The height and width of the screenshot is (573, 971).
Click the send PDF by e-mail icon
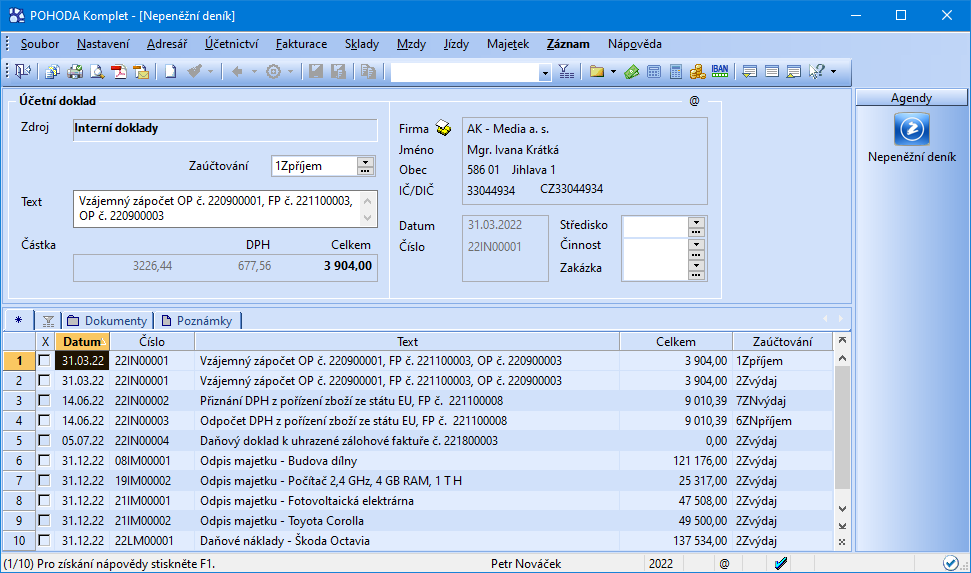pyautogui.click(x=141, y=72)
